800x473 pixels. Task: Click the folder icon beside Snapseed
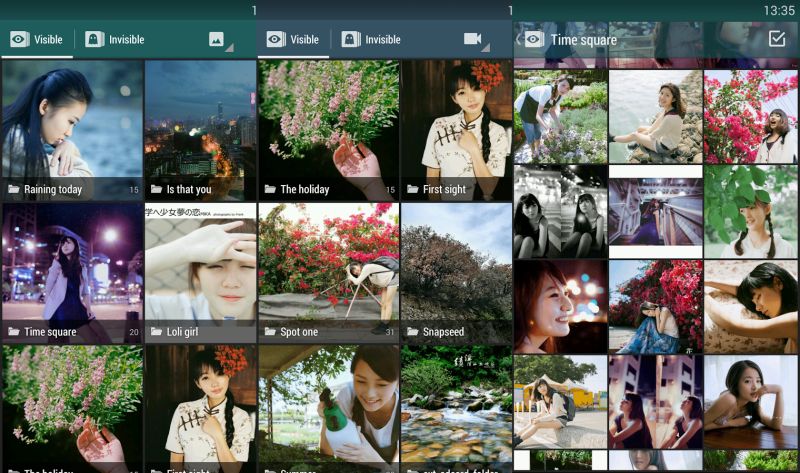click(413, 332)
